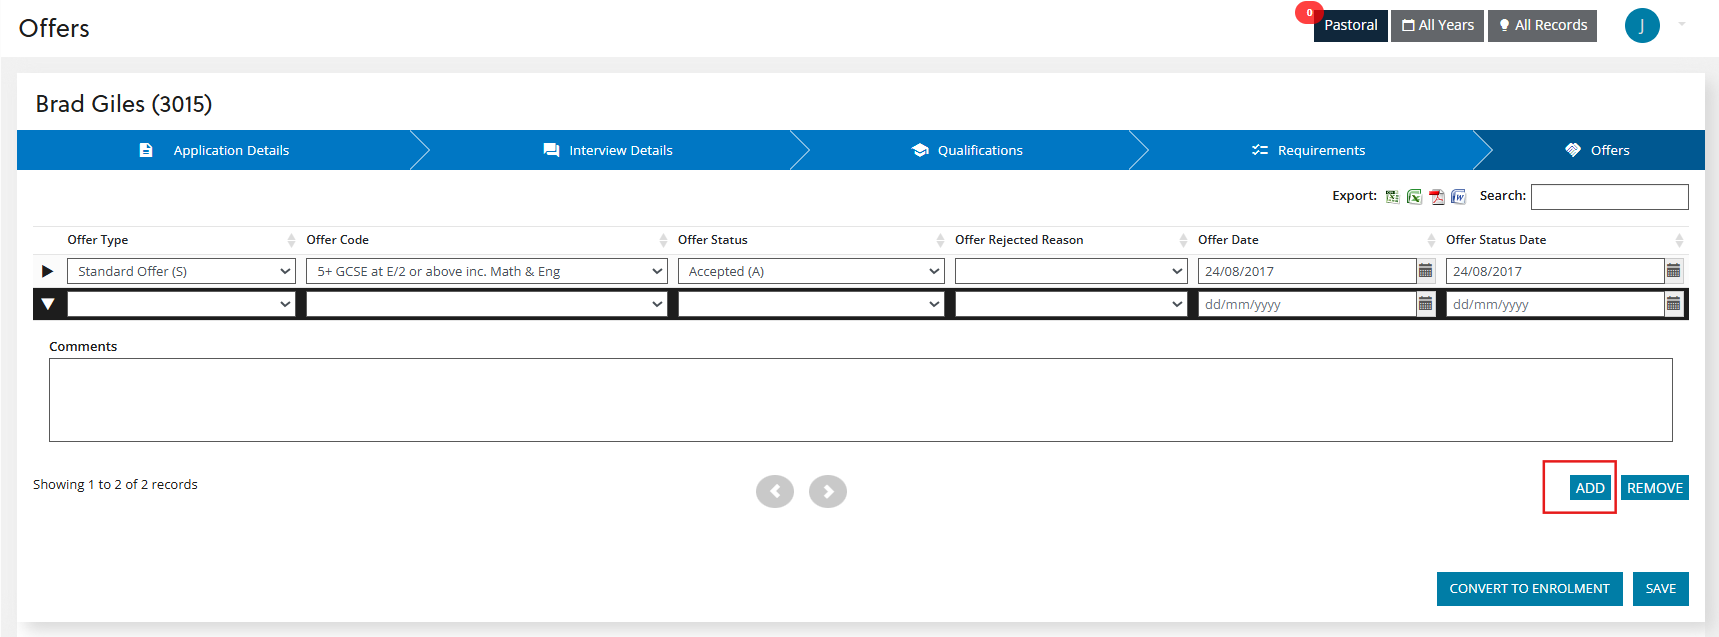Export table as CSV file
This screenshot has width=1719, height=637.
coord(1392,197)
